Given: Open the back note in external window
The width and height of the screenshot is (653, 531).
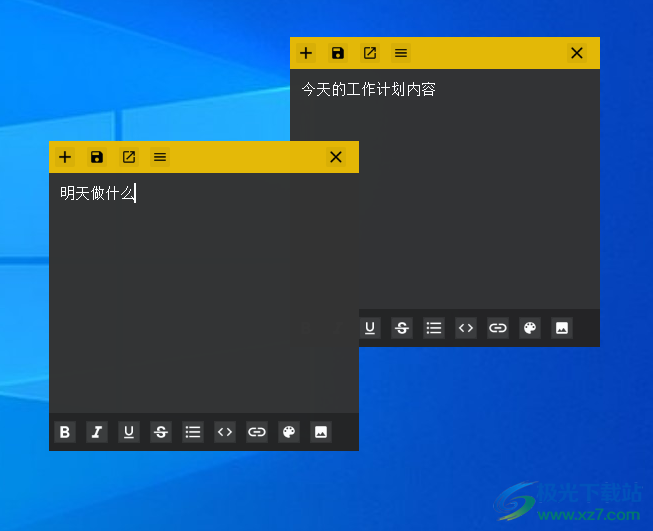Looking at the screenshot, I should pos(370,53).
